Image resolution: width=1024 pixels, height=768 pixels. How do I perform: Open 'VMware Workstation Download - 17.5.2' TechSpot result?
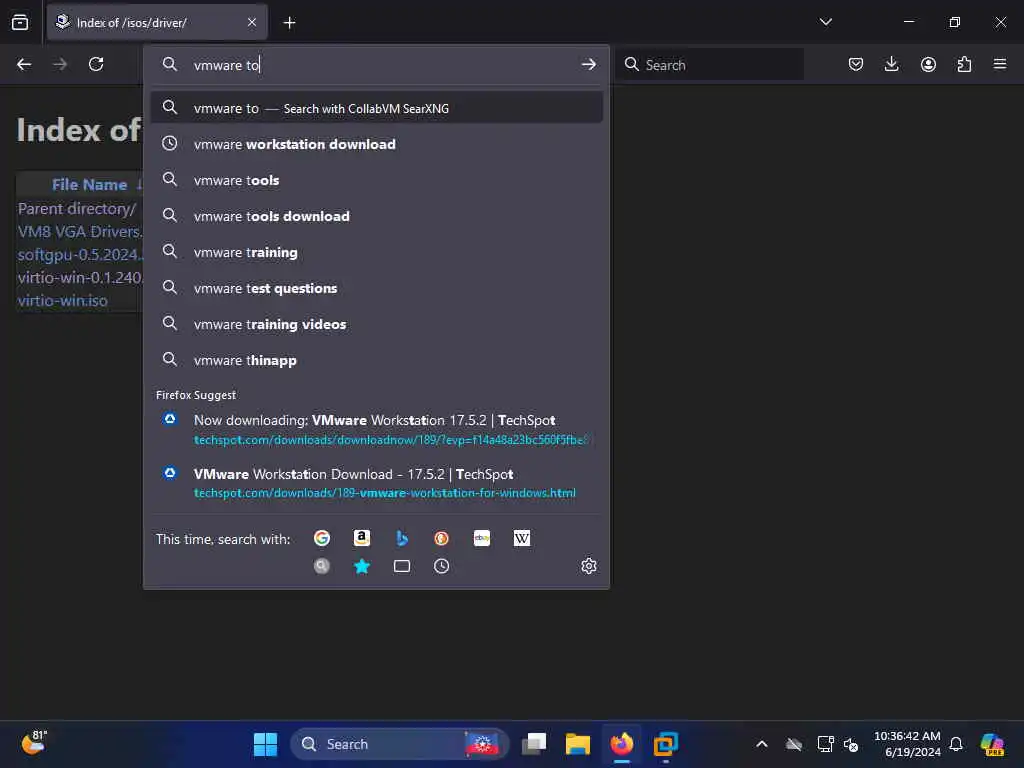click(x=377, y=483)
